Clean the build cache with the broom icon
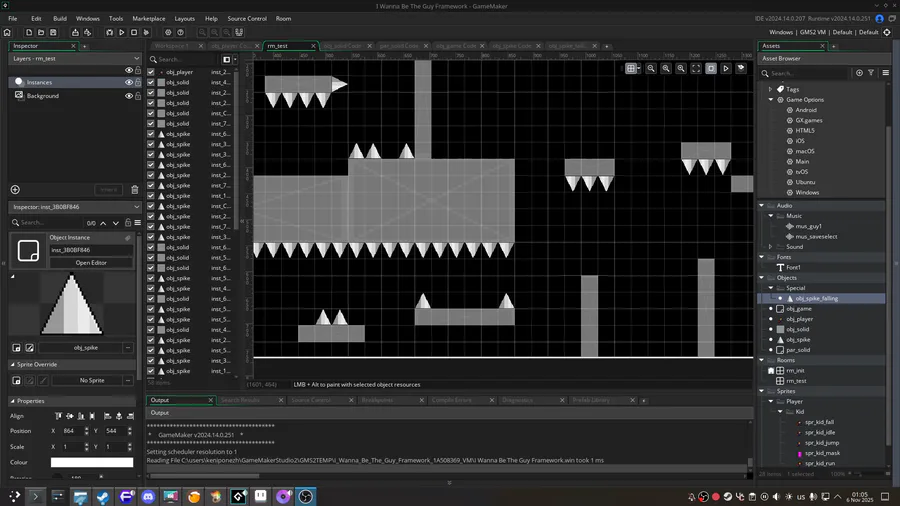The height and width of the screenshot is (506, 900). (x=146, y=33)
